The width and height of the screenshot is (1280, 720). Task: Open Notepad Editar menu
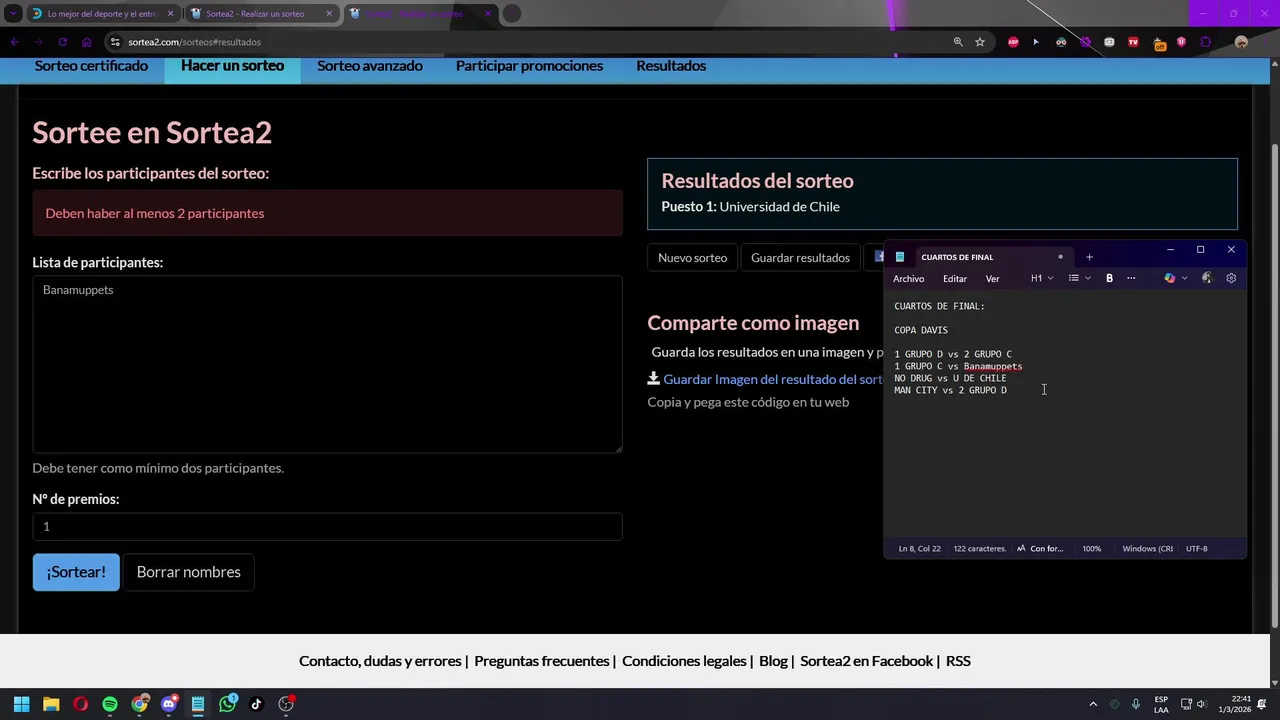(954, 279)
